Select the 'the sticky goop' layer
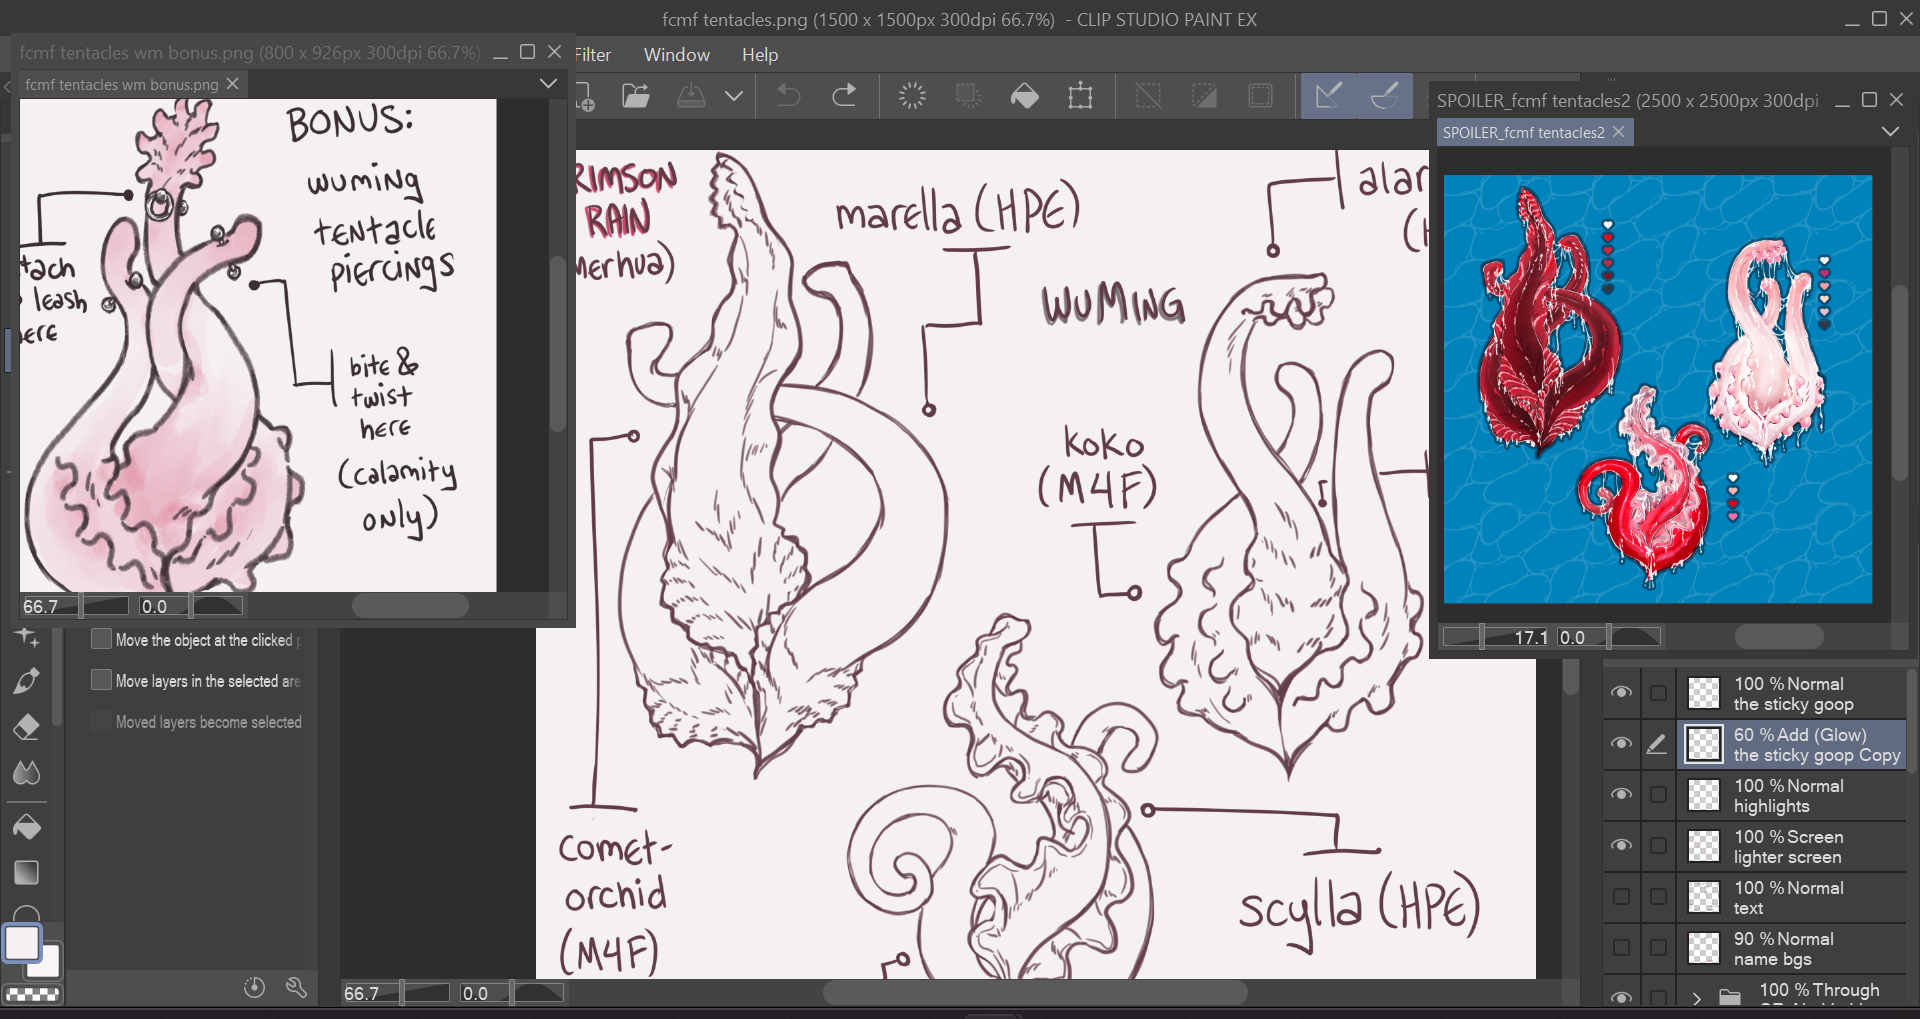This screenshot has height=1019, width=1920. tap(1792, 694)
